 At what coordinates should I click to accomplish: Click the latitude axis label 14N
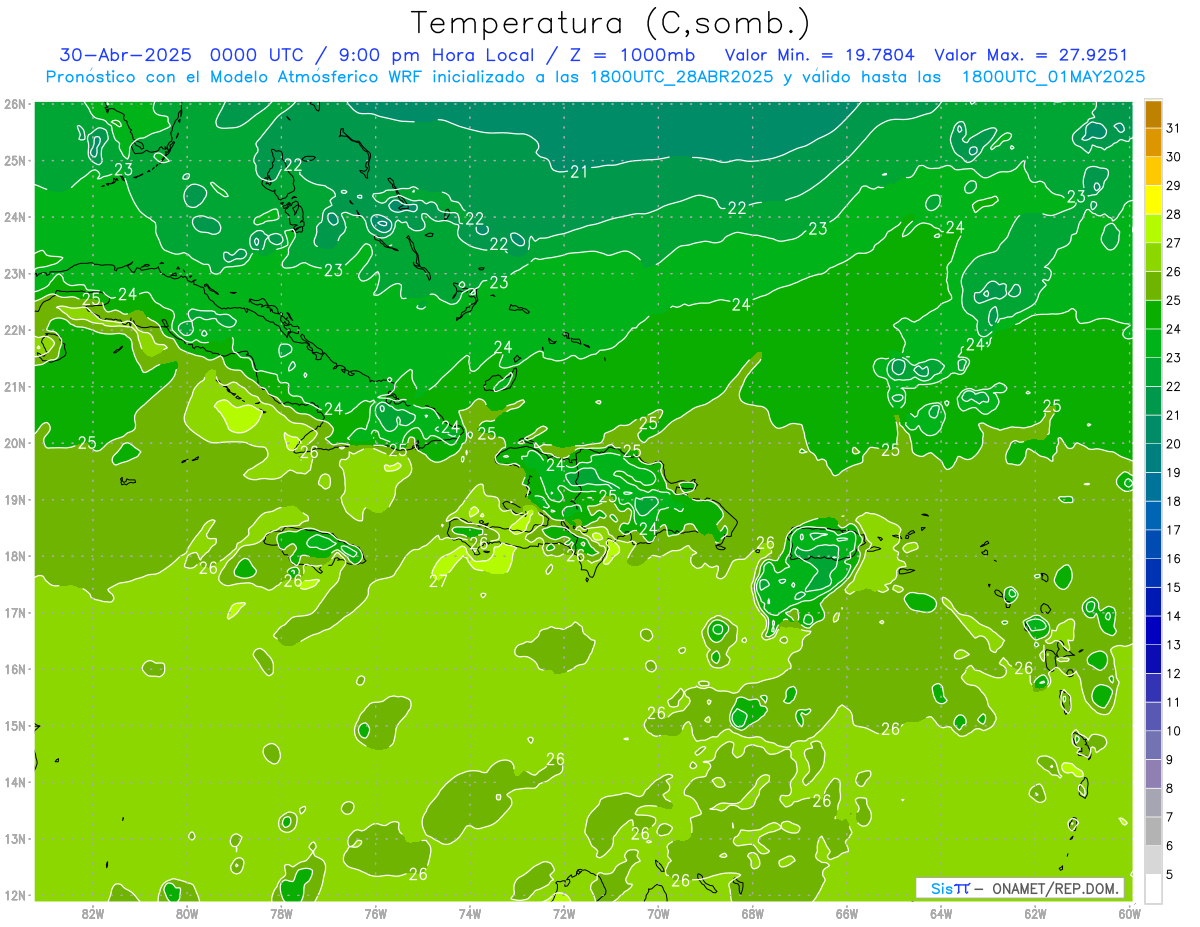[x=14, y=782]
